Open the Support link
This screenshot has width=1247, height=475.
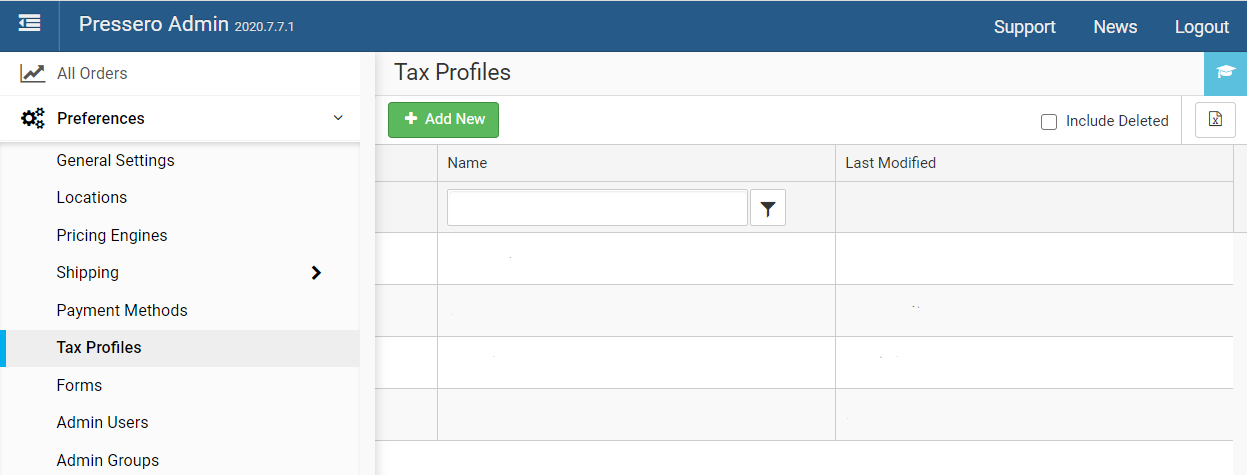coord(1024,27)
